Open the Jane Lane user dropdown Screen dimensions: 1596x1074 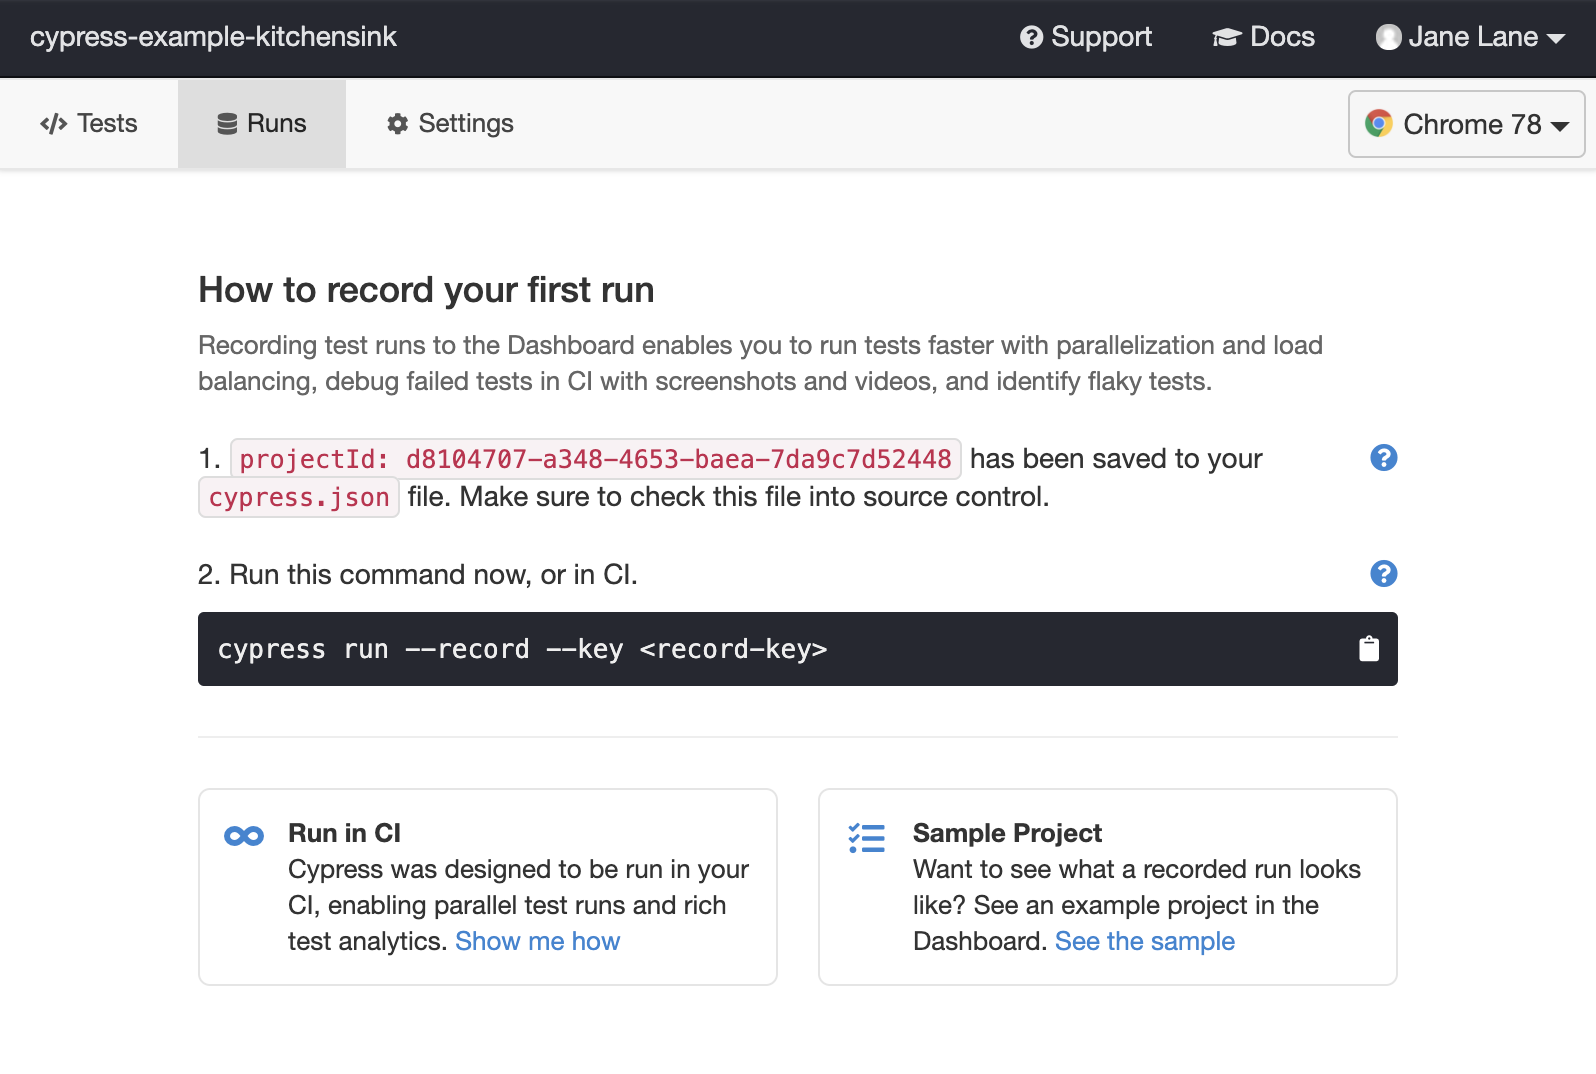pyautogui.click(x=1470, y=37)
